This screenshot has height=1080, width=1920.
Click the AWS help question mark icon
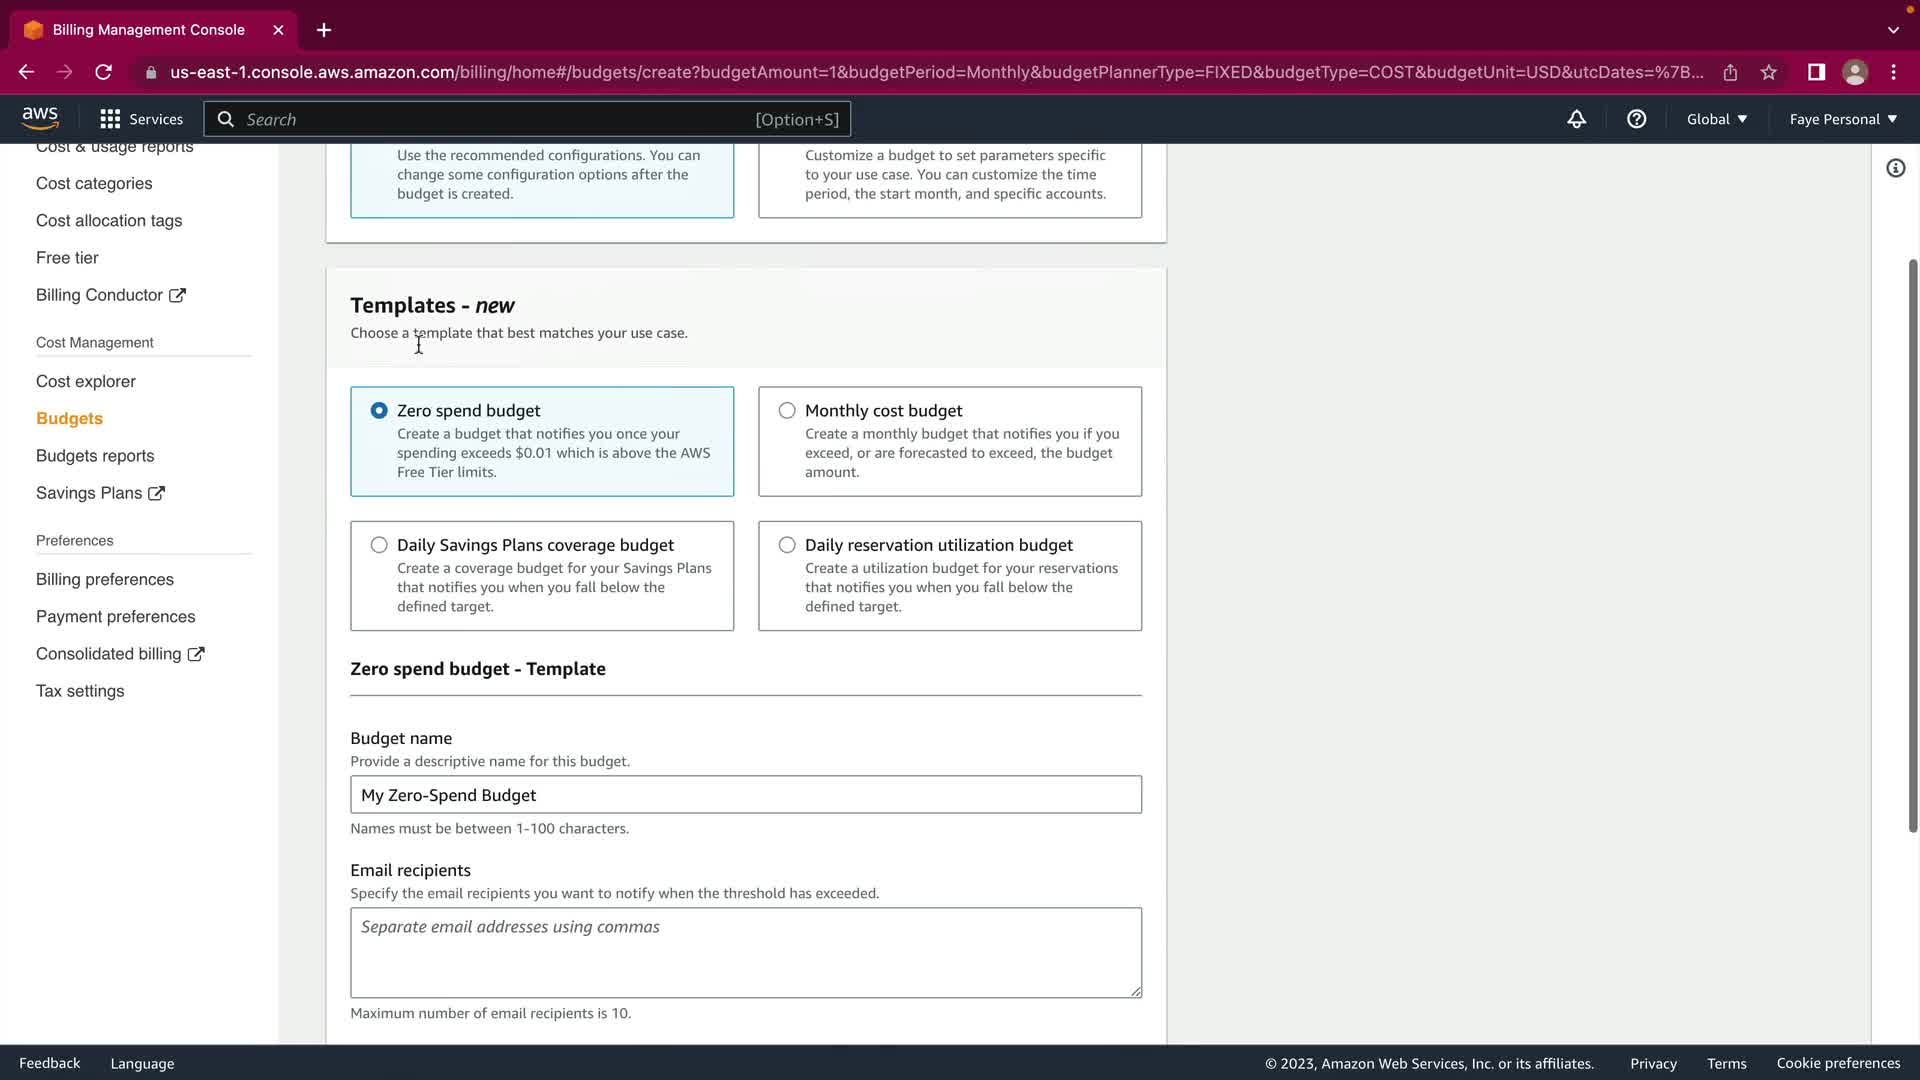1636,119
